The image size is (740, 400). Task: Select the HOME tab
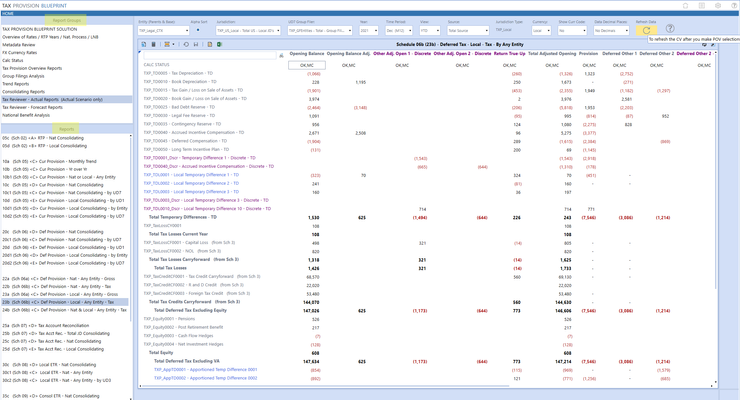click(x=8, y=14)
